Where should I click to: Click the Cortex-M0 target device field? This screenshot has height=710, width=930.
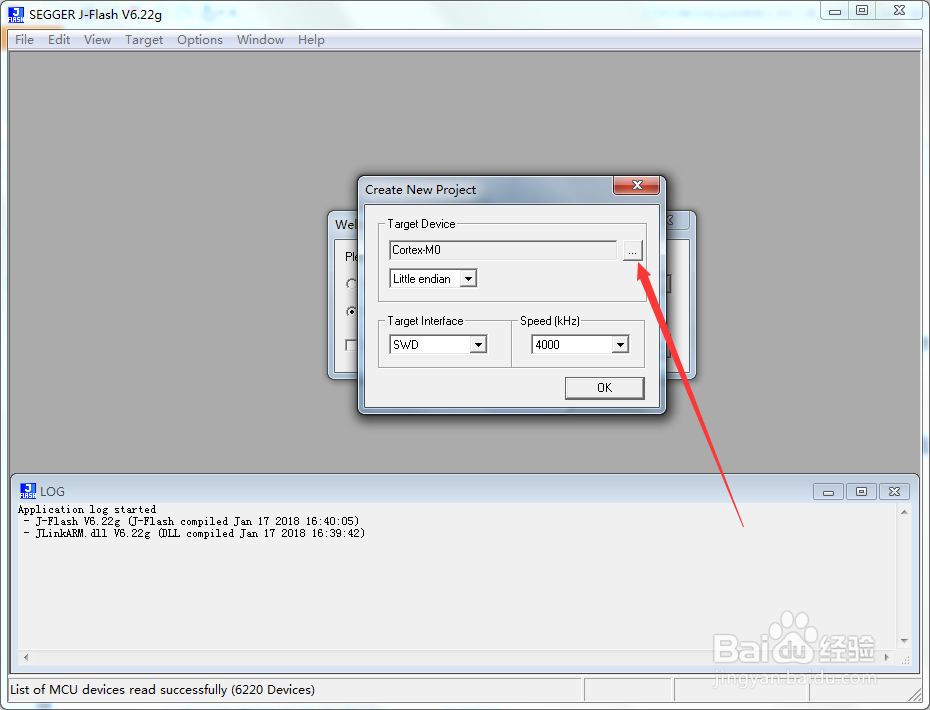pos(503,250)
